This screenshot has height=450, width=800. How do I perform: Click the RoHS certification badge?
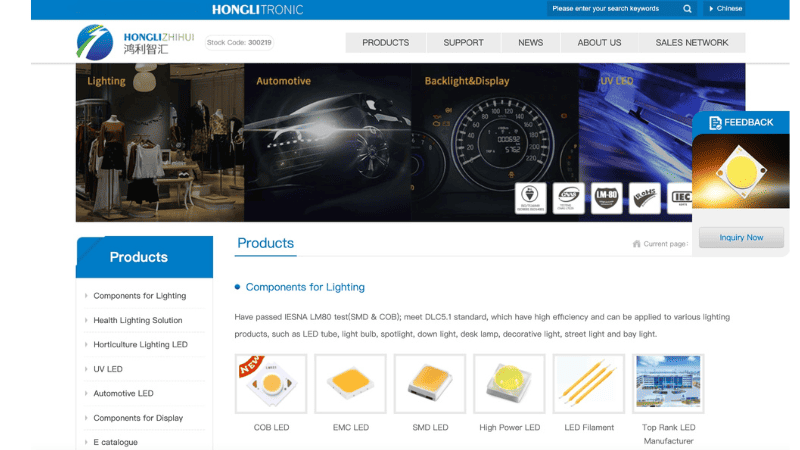coord(644,198)
